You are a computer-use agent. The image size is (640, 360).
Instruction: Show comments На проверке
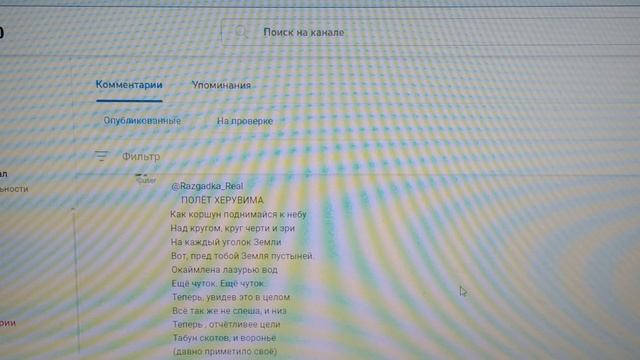coord(244,121)
